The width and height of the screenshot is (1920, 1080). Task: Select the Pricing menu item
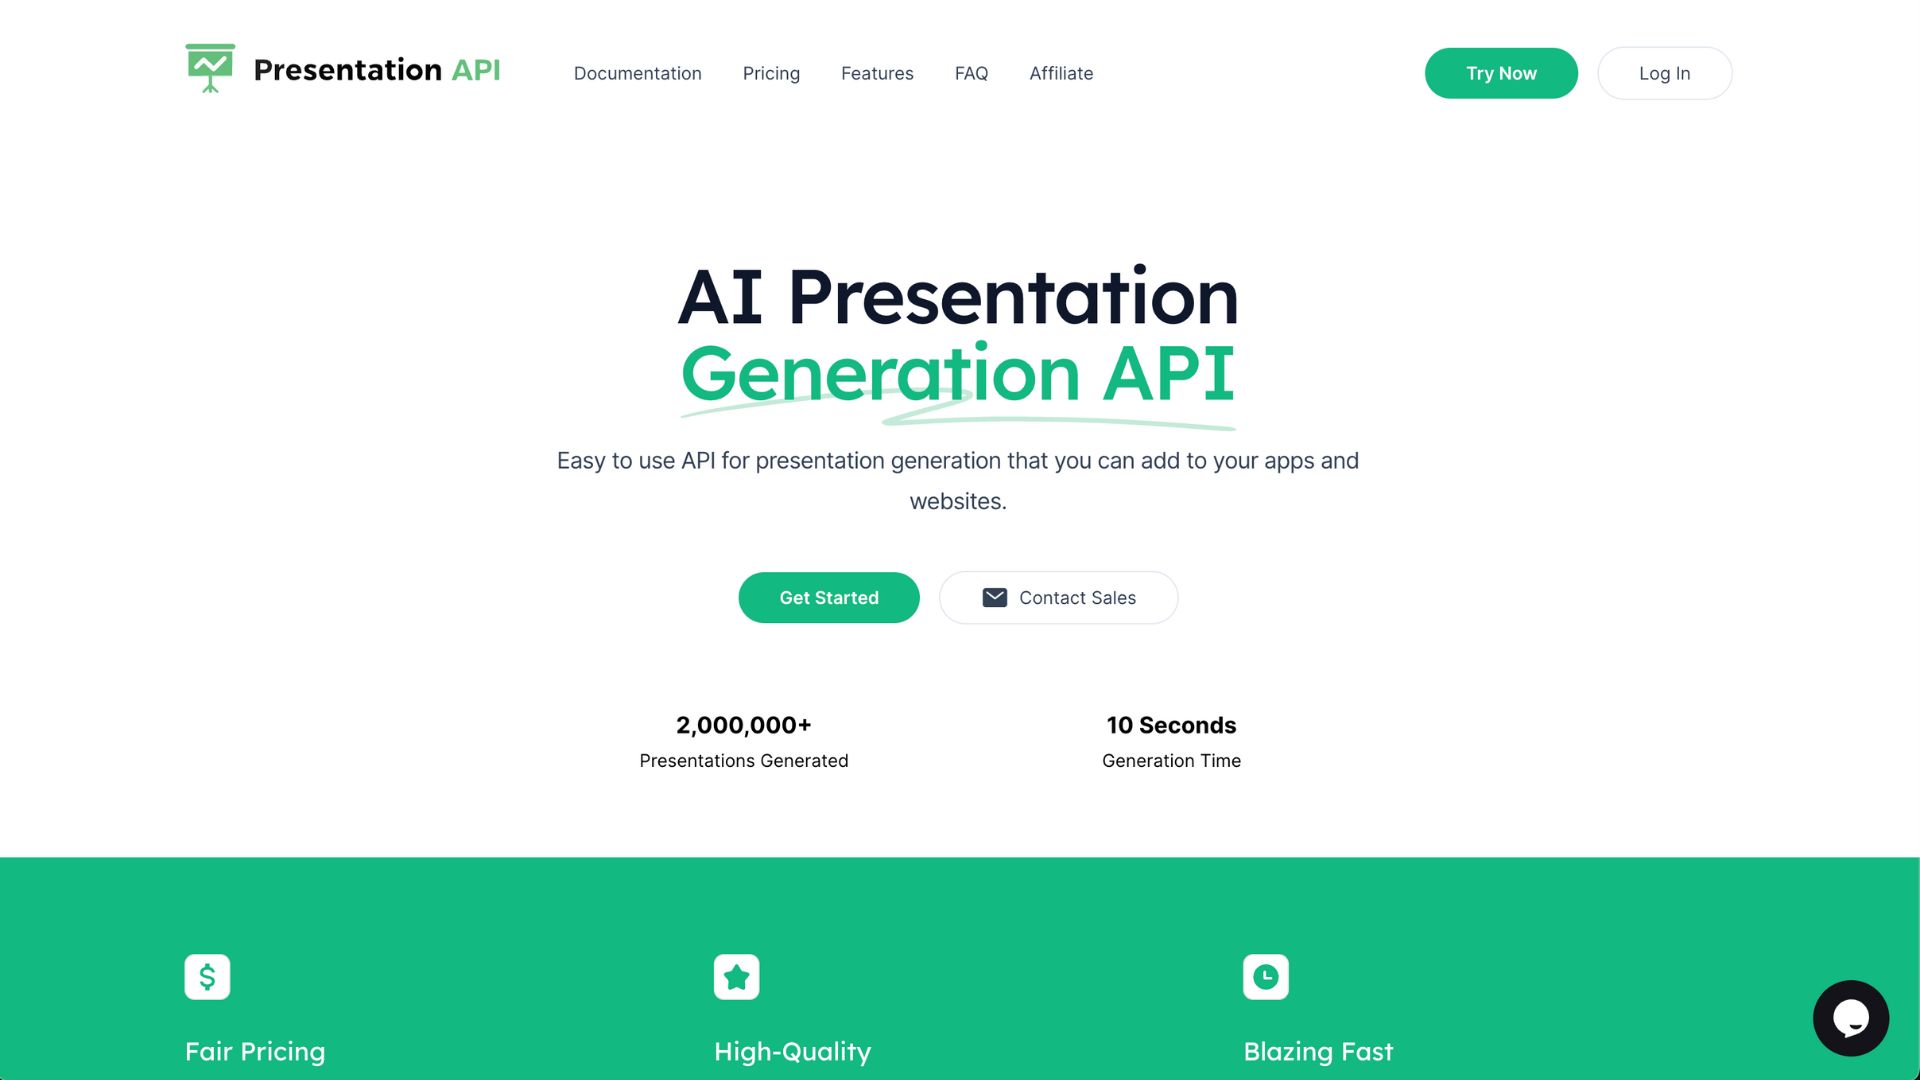[771, 73]
